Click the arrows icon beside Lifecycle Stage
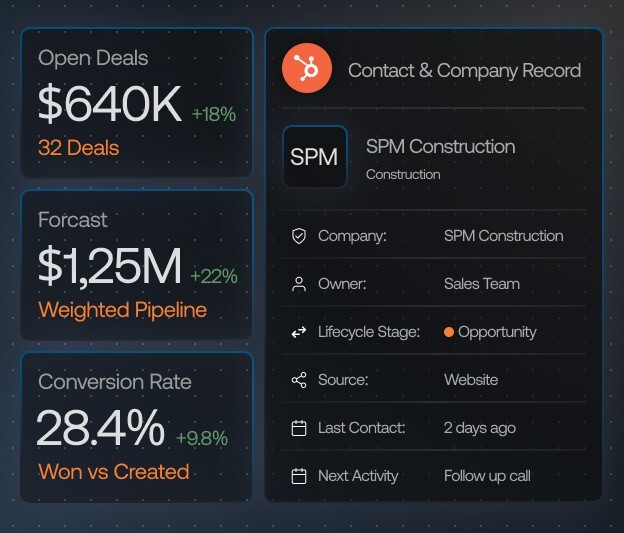The height and width of the screenshot is (533, 624). pos(298,332)
